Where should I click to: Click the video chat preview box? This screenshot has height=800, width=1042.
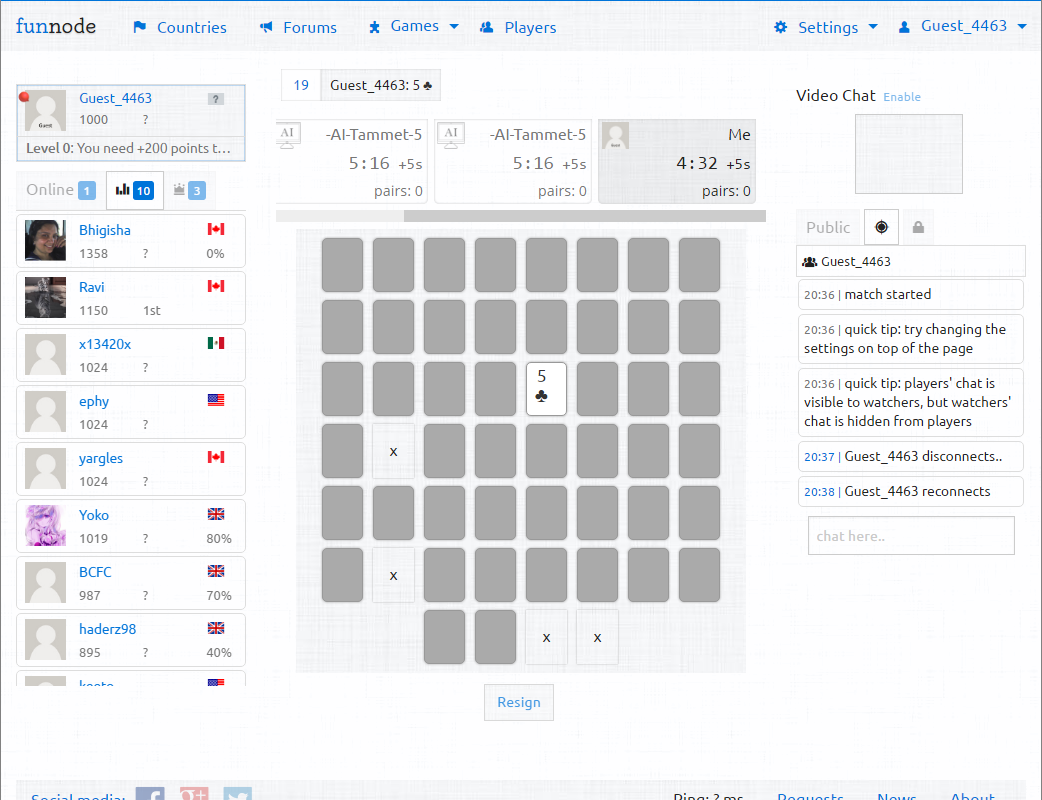[x=908, y=154]
